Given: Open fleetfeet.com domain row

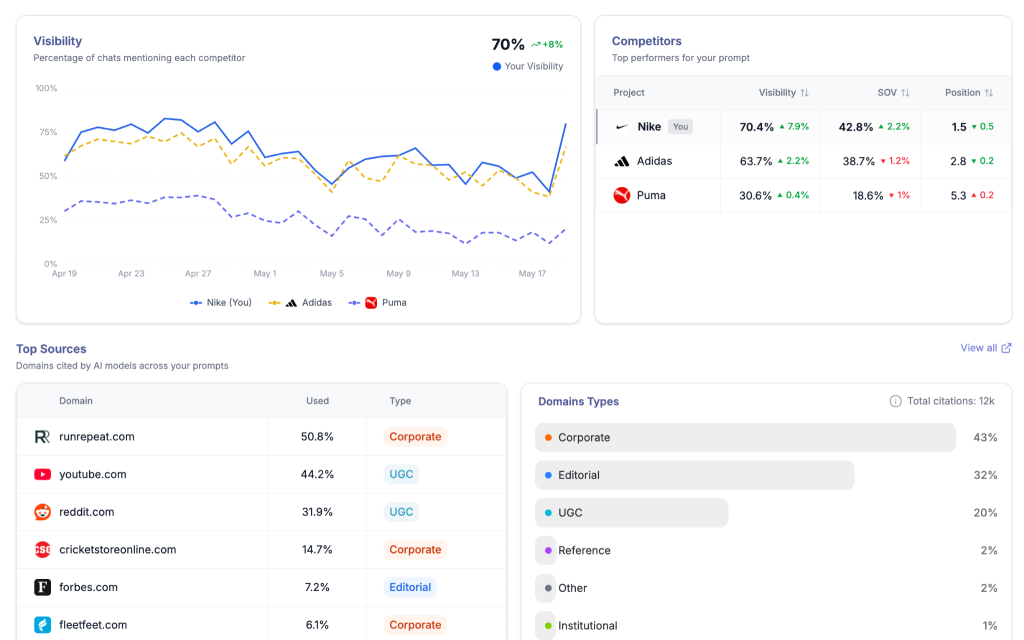Looking at the screenshot, I should [x=261, y=625].
